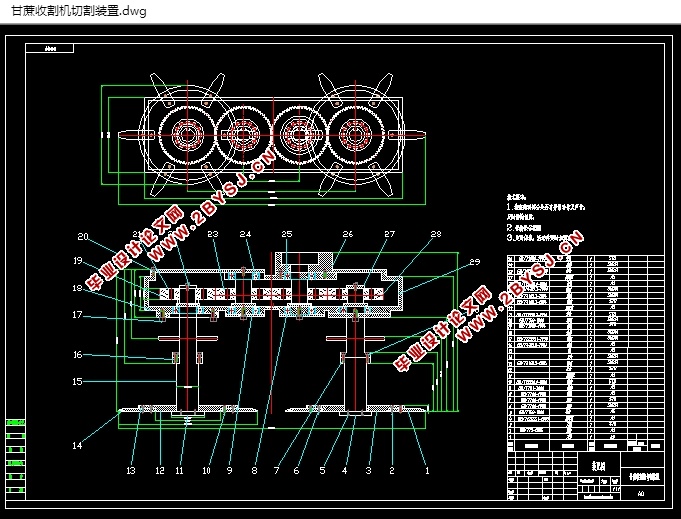
Task: Select part callout number 23
Action: (212, 234)
